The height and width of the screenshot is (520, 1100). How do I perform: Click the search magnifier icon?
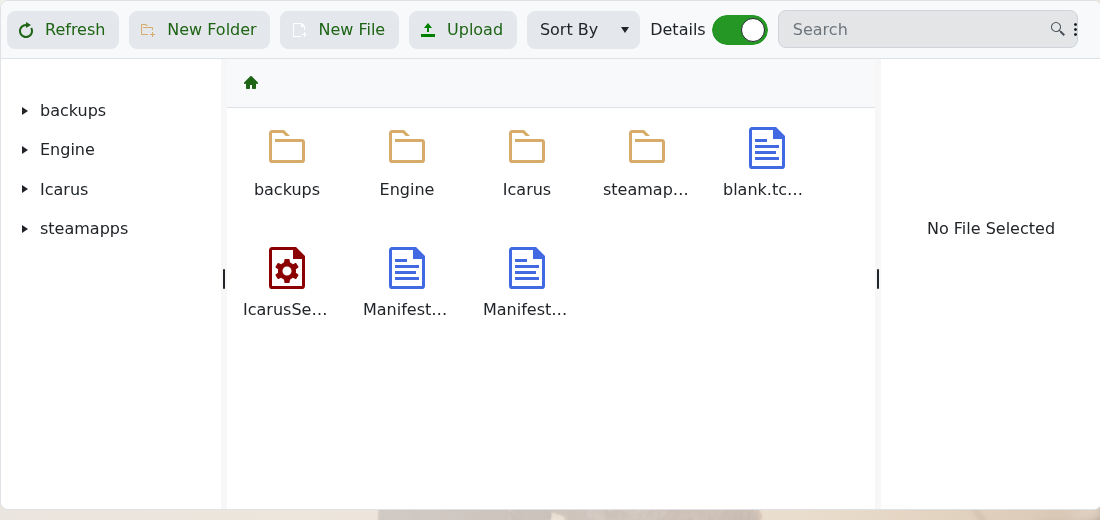coord(1057,29)
